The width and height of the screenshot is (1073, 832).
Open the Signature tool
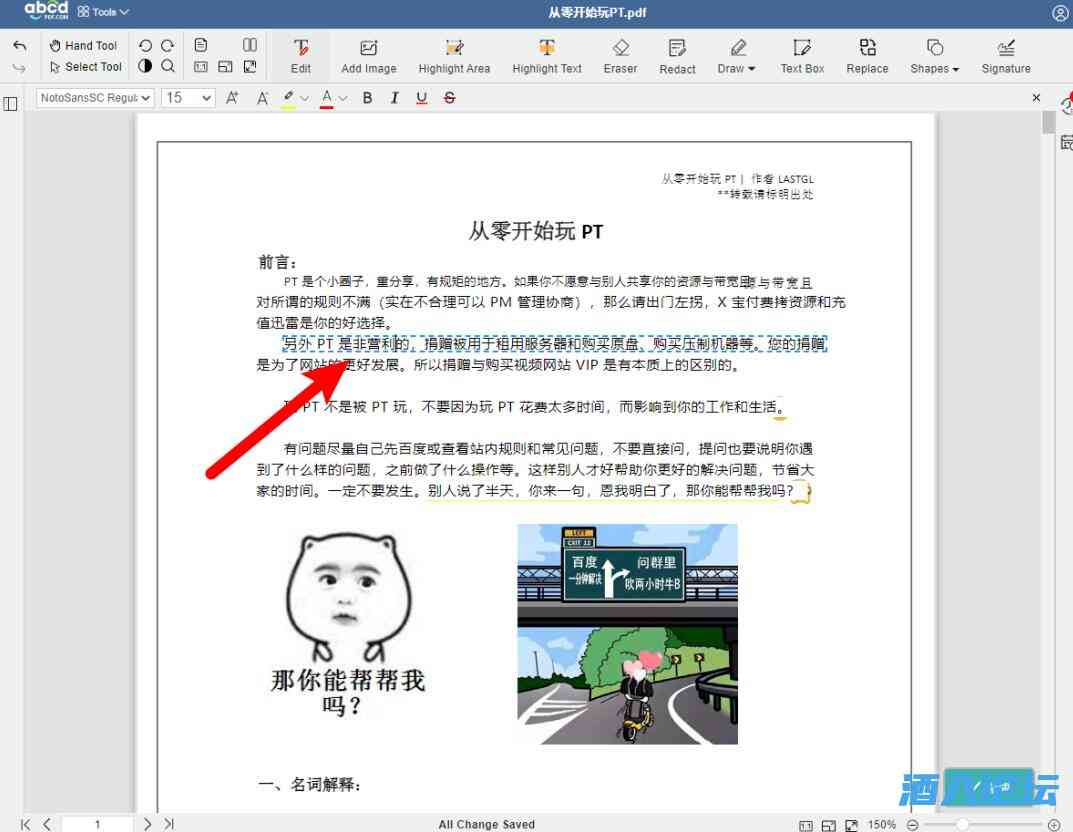click(x=1006, y=55)
